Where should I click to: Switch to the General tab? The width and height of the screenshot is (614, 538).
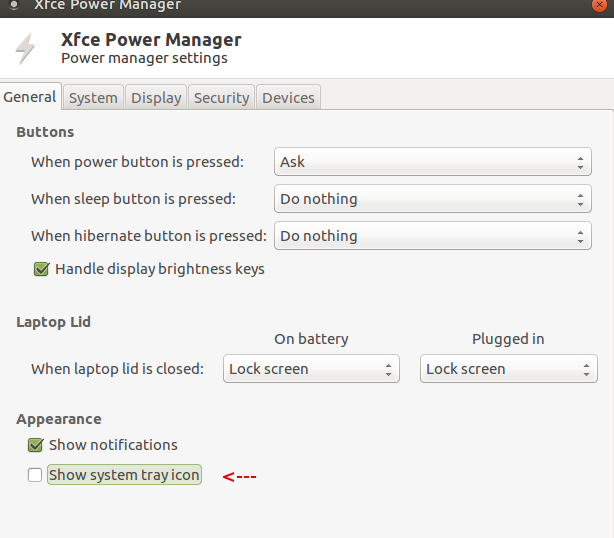[30, 97]
